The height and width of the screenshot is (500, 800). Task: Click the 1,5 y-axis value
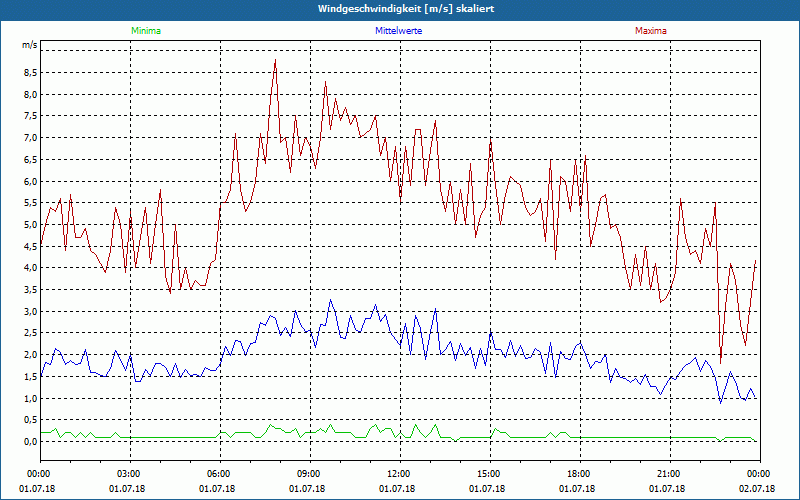31,377
